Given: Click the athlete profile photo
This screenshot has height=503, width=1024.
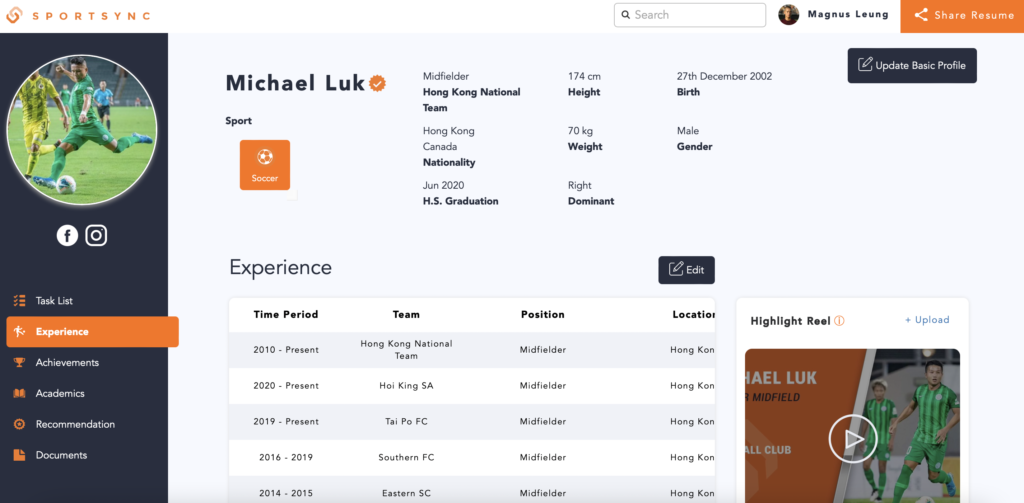Looking at the screenshot, I should click(x=82, y=130).
